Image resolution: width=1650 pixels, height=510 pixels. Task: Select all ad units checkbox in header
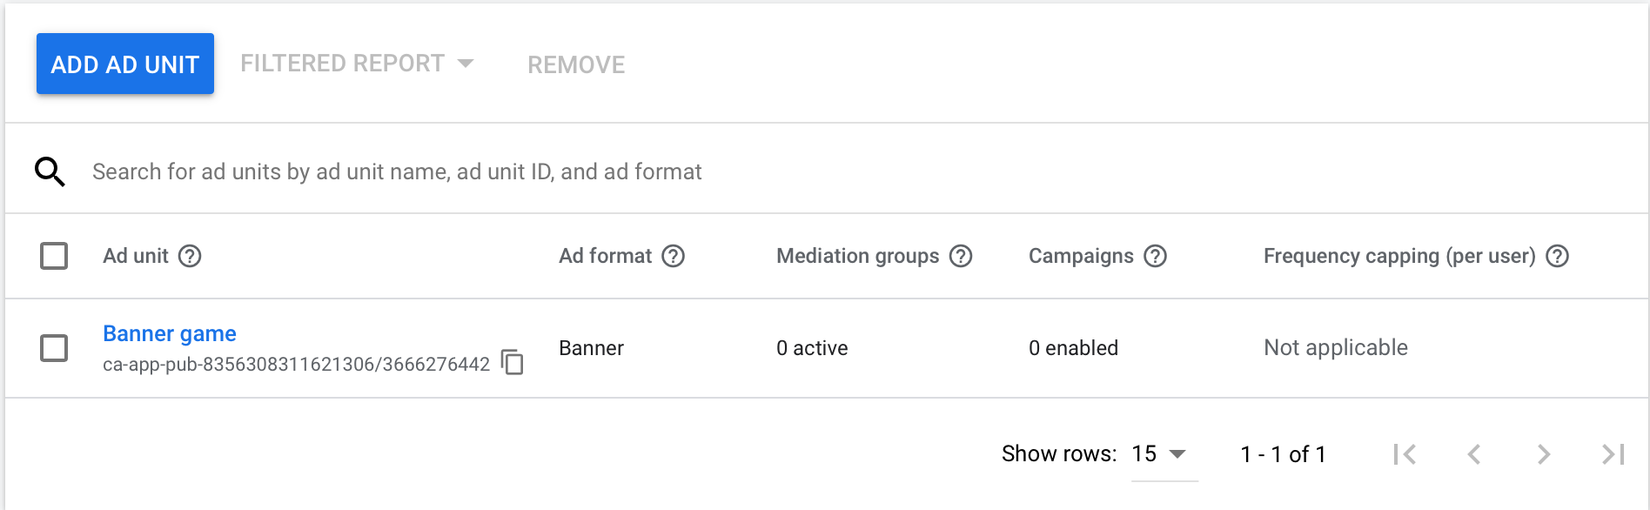pos(54,256)
